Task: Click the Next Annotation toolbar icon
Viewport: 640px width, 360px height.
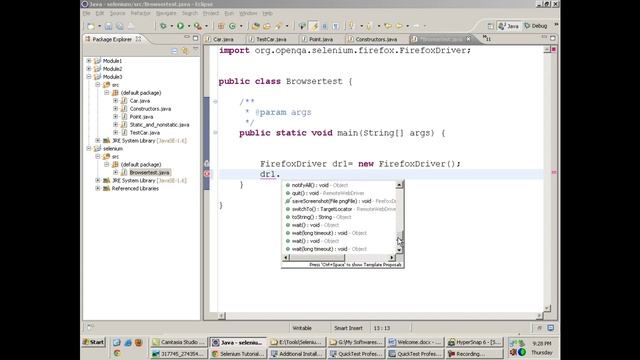Action: tap(352, 26)
